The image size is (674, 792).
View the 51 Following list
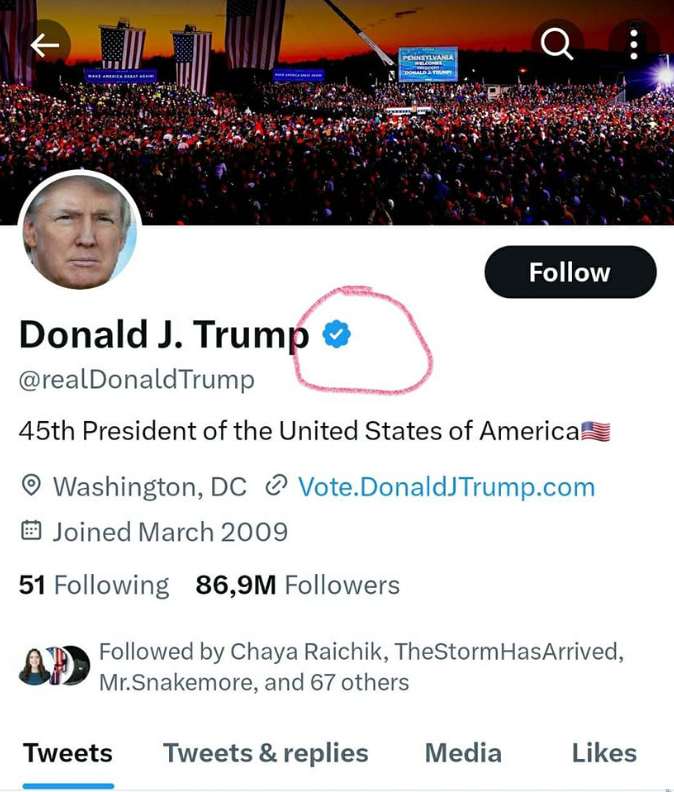(94, 585)
